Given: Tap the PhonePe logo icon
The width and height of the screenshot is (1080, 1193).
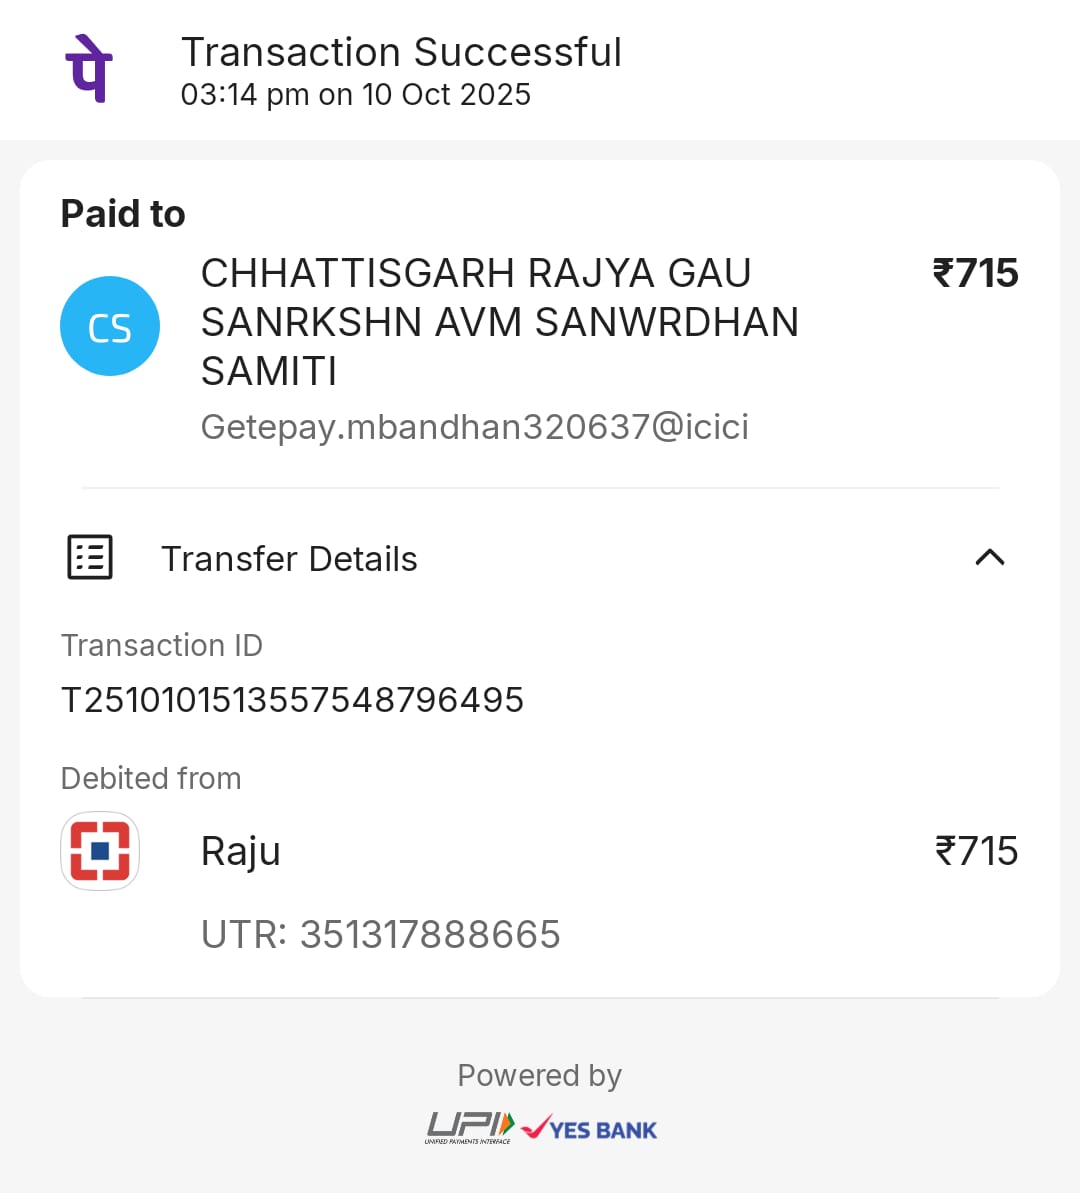Looking at the screenshot, I should click(x=89, y=68).
